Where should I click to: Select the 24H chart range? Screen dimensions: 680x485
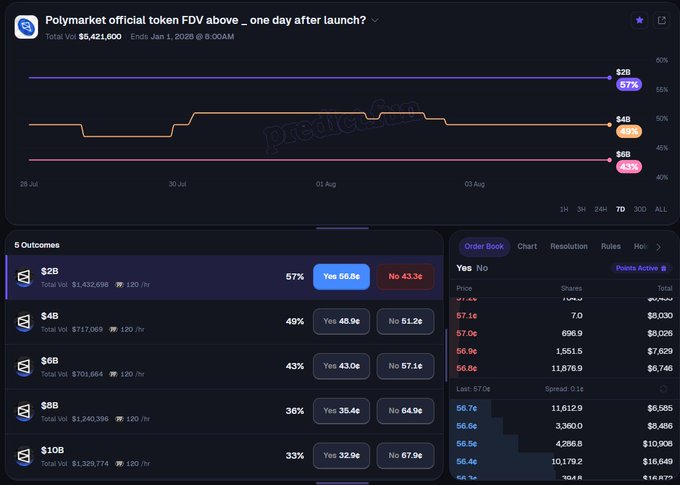tap(601, 209)
